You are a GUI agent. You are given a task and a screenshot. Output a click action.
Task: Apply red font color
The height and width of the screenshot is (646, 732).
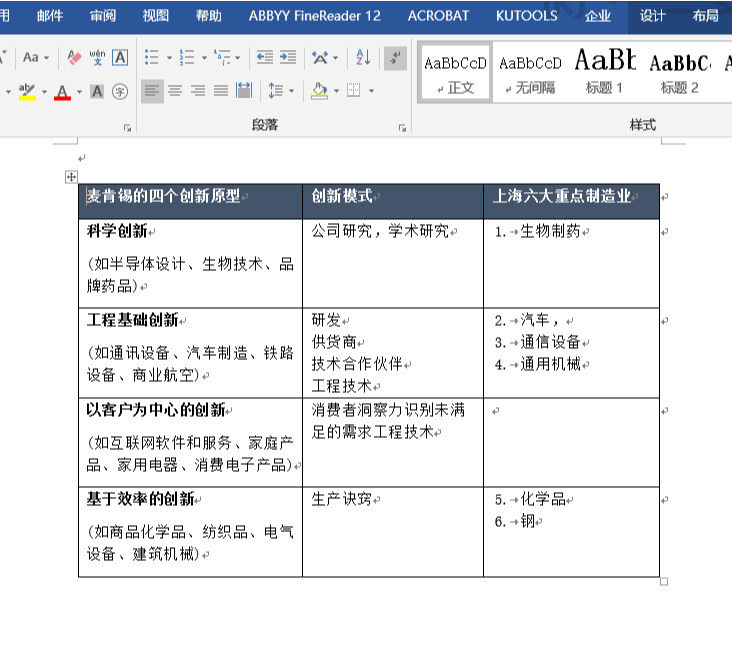pos(62,92)
